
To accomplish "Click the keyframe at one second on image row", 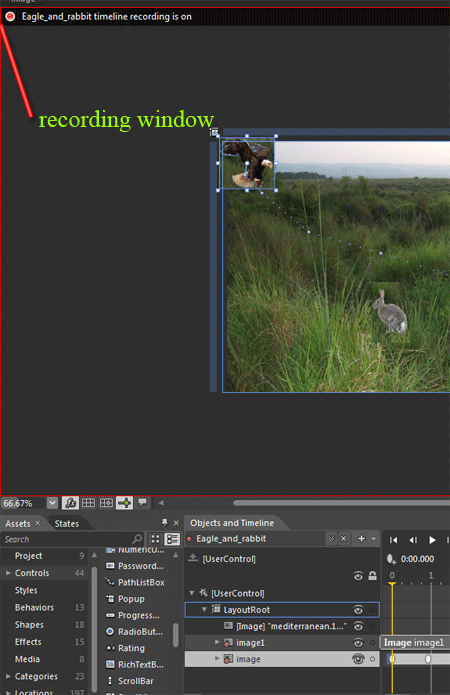I will point(428,659).
